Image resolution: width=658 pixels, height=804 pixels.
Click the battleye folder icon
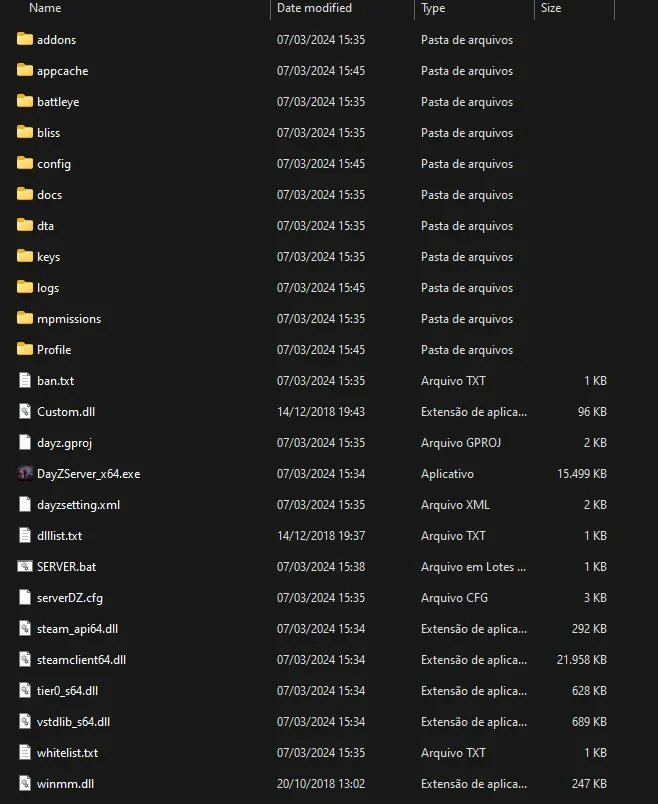point(25,101)
